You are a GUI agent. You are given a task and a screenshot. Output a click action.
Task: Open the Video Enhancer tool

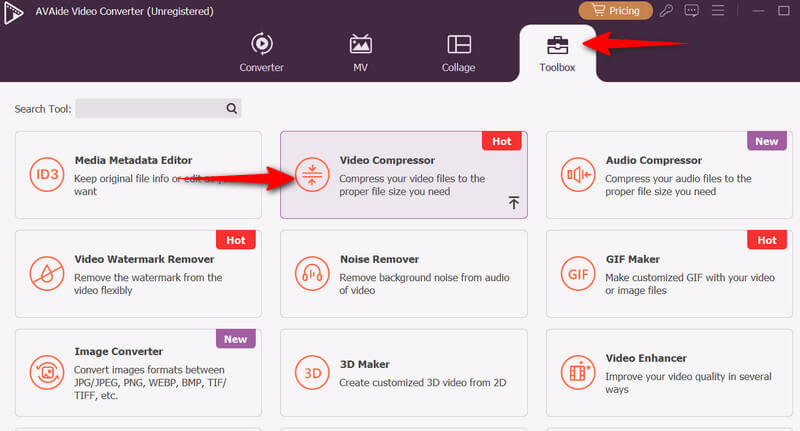tap(669, 373)
